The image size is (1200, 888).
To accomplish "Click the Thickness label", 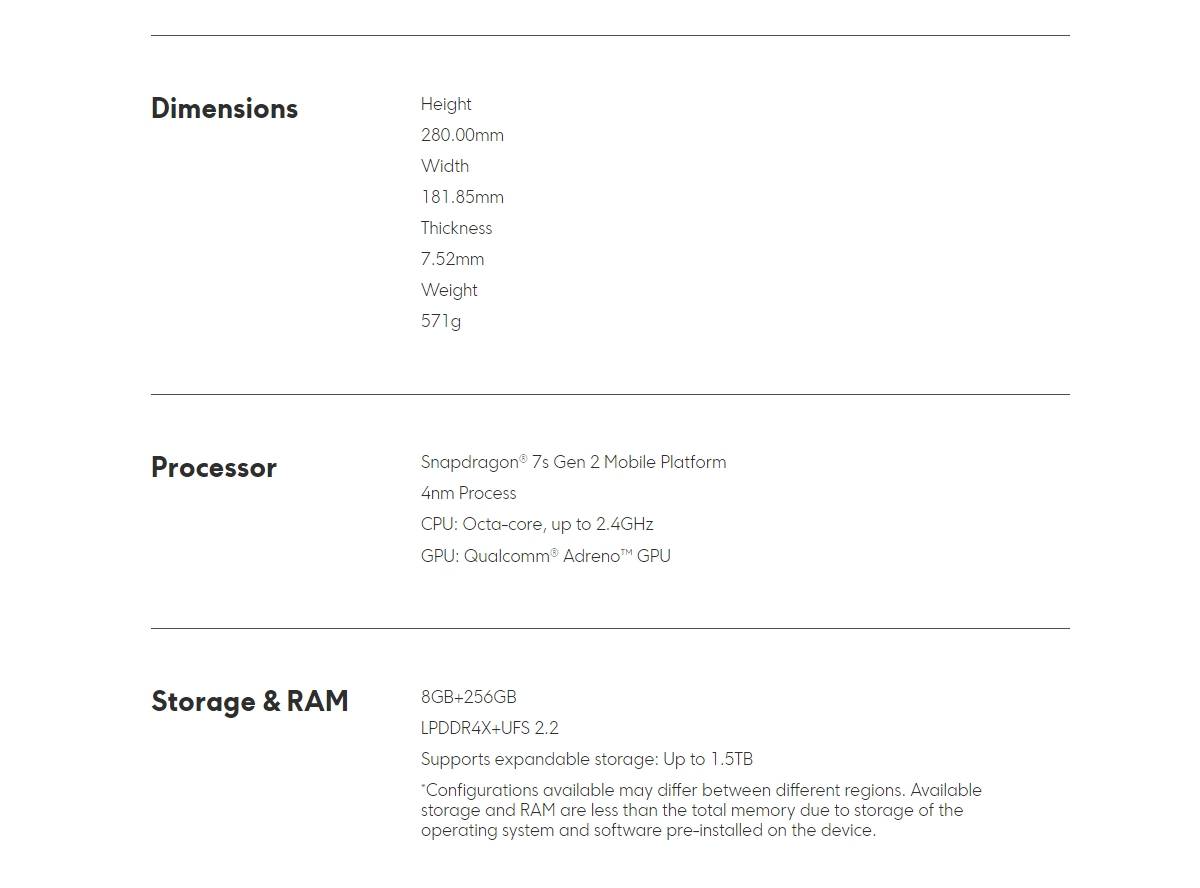I will tap(456, 228).
